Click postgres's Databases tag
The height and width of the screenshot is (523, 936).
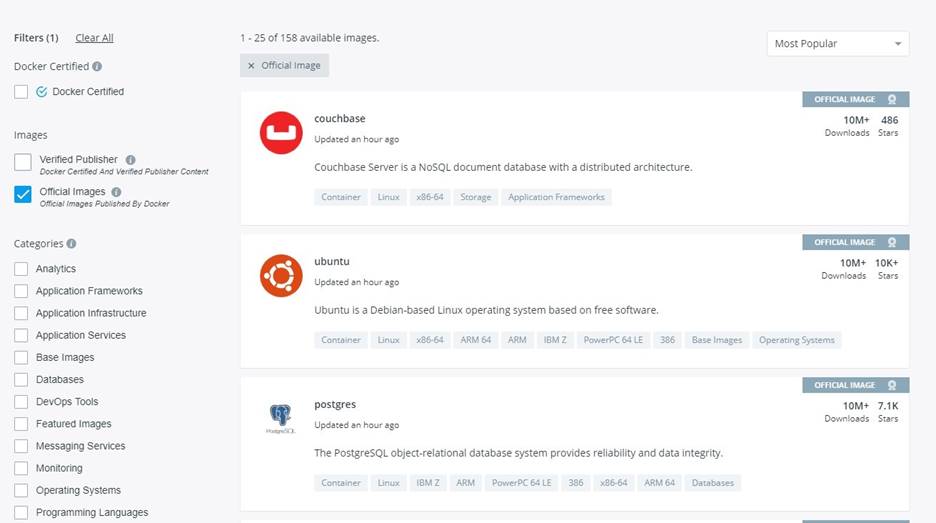point(713,482)
